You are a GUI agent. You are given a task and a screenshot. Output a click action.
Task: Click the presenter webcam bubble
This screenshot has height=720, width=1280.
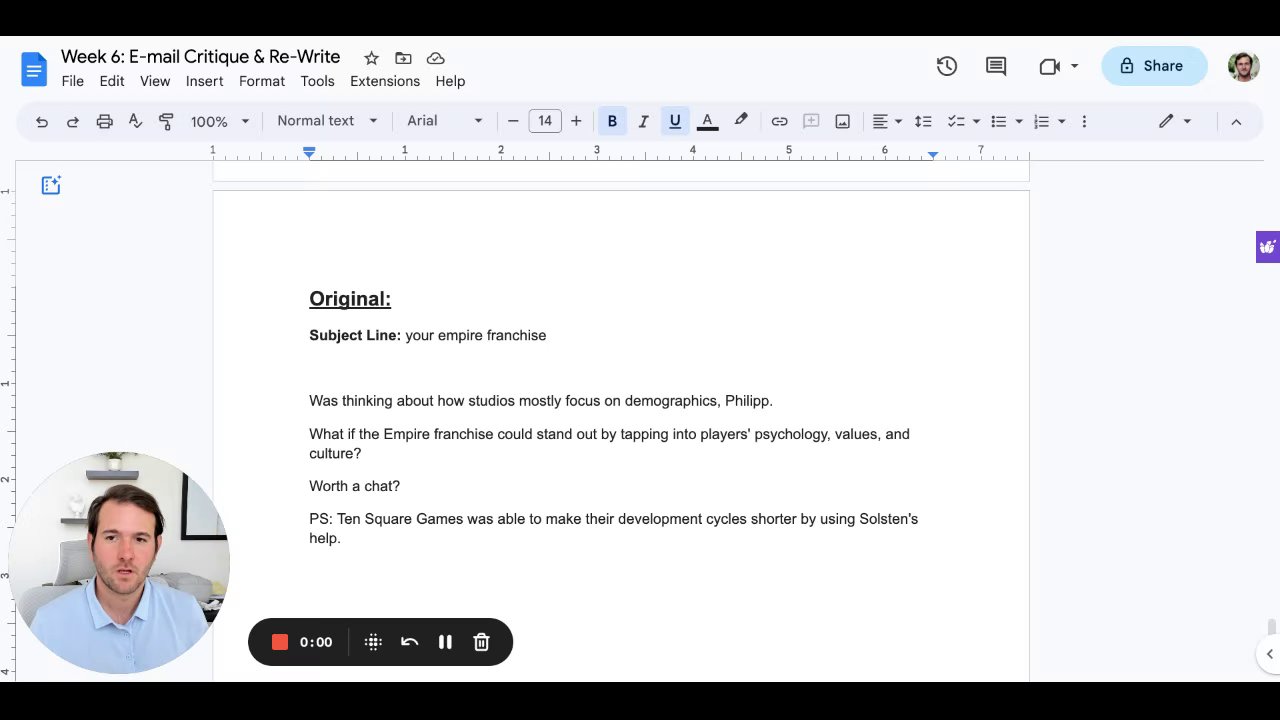coord(119,562)
